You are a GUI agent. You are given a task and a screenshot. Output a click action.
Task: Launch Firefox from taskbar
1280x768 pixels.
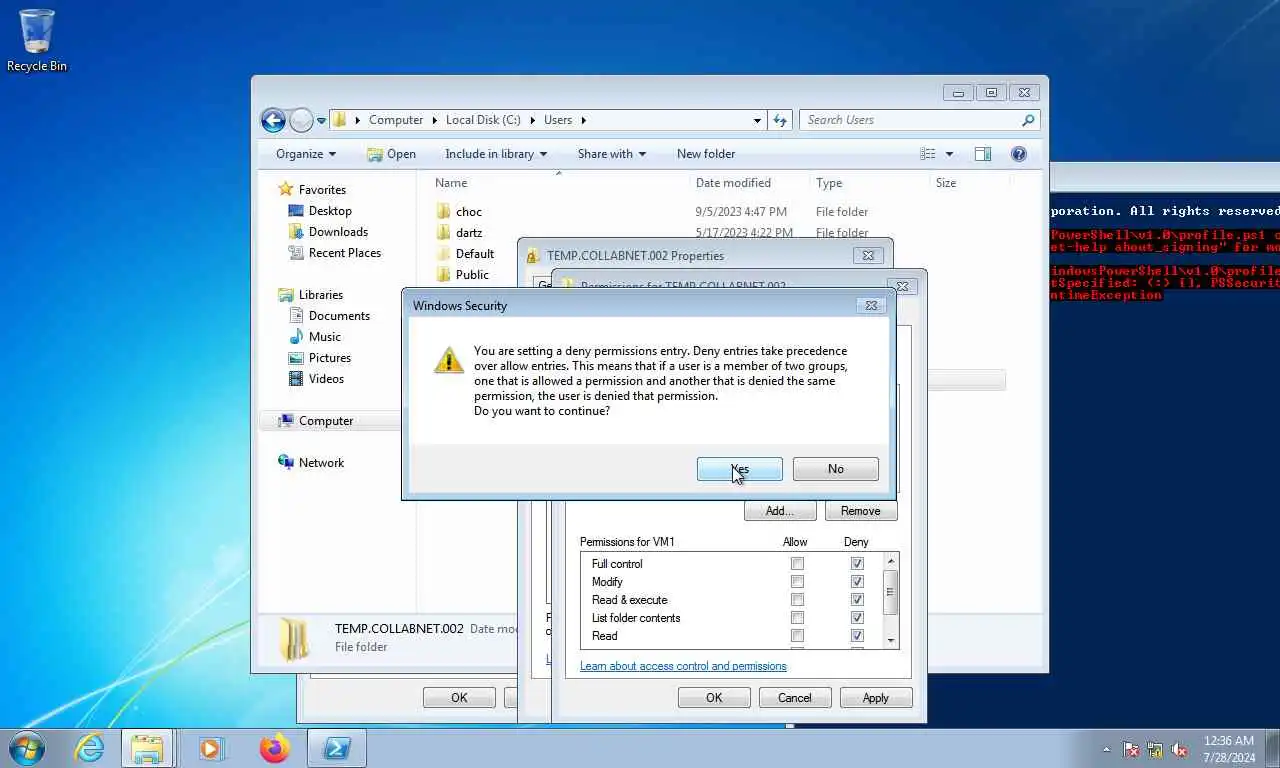tap(273, 748)
